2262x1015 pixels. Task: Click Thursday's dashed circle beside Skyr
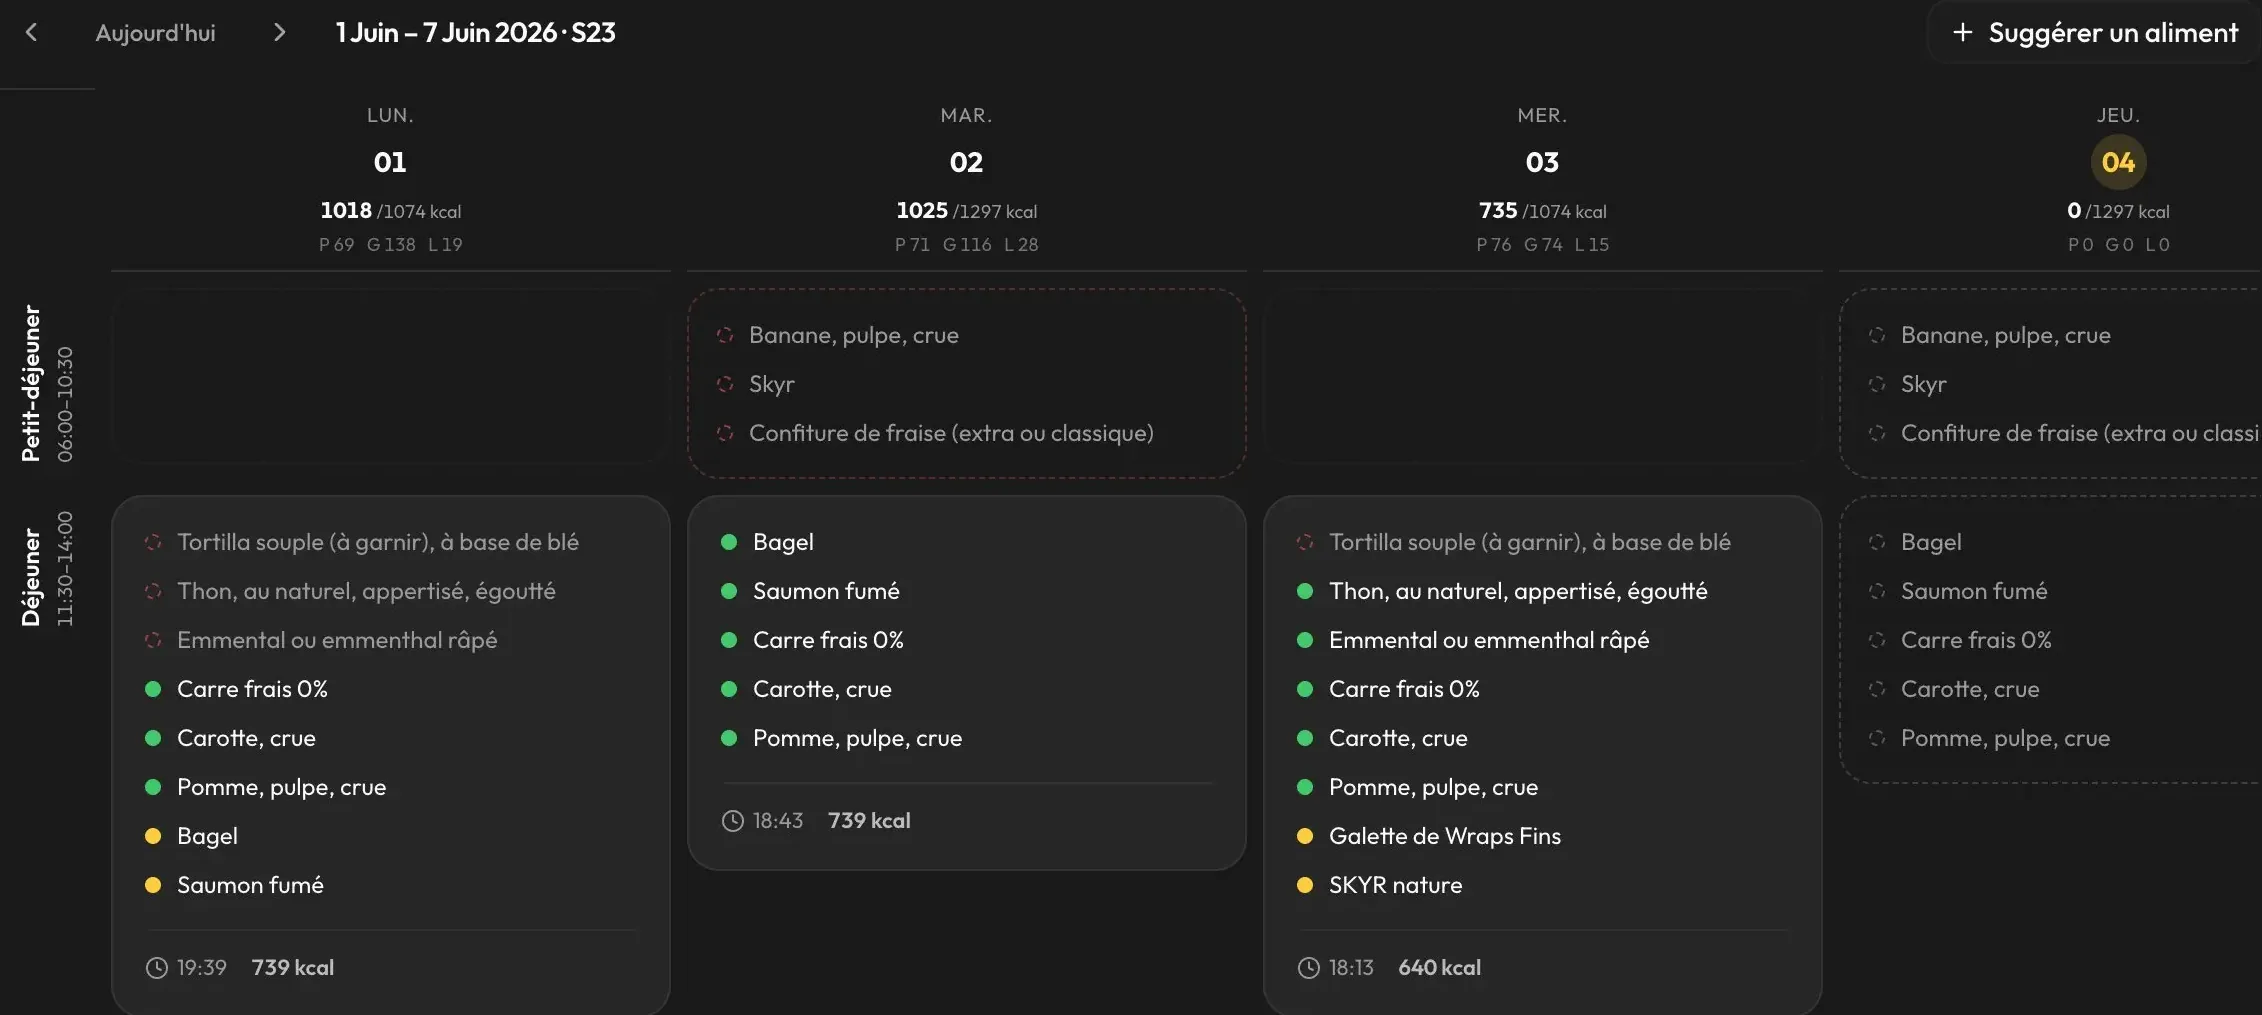coord(1877,384)
